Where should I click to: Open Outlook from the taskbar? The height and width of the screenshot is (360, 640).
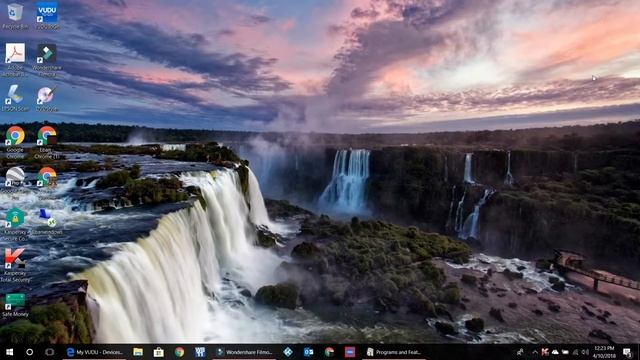(308, 352)
